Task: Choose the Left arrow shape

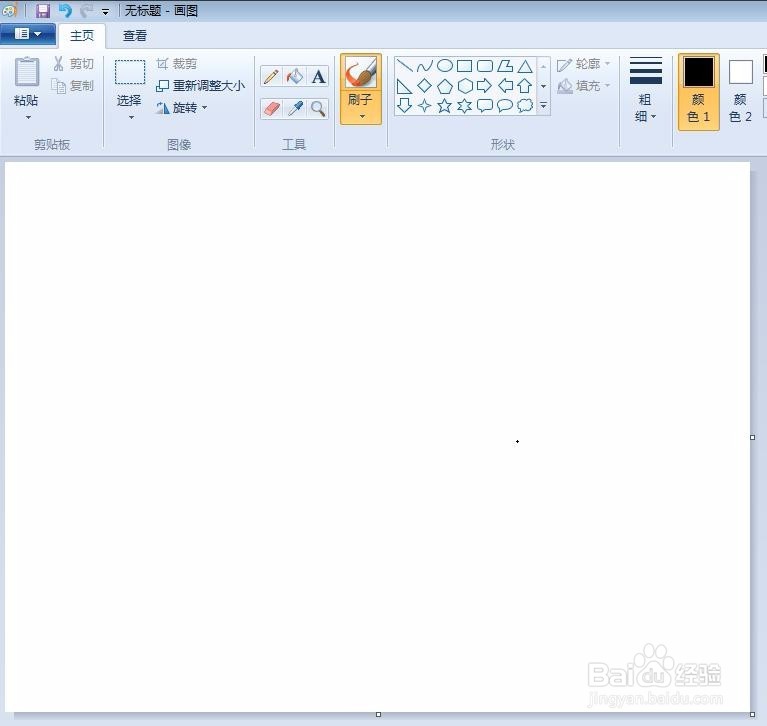Action: pos(505,86)
